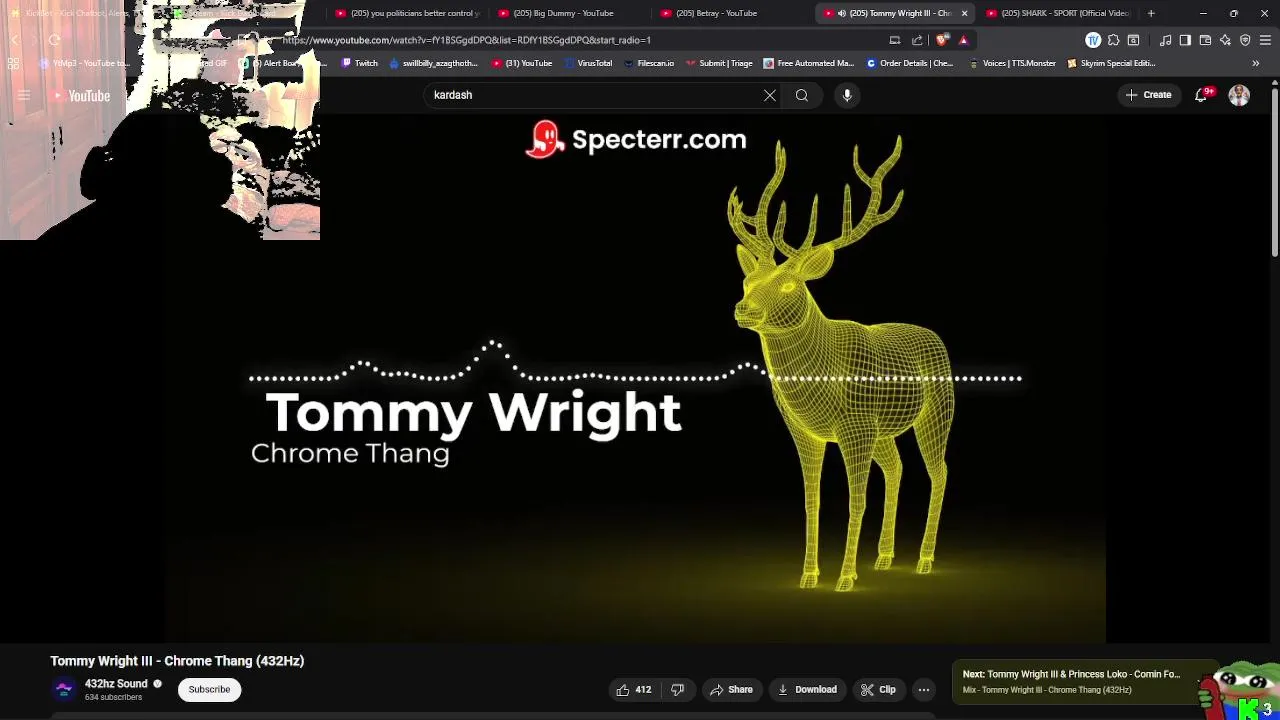This screenshot has width=1280, height=720.
Task: Open the Skyrim Special Edition bookmark
Action: pyautogui.click(x=1111, y=63)
